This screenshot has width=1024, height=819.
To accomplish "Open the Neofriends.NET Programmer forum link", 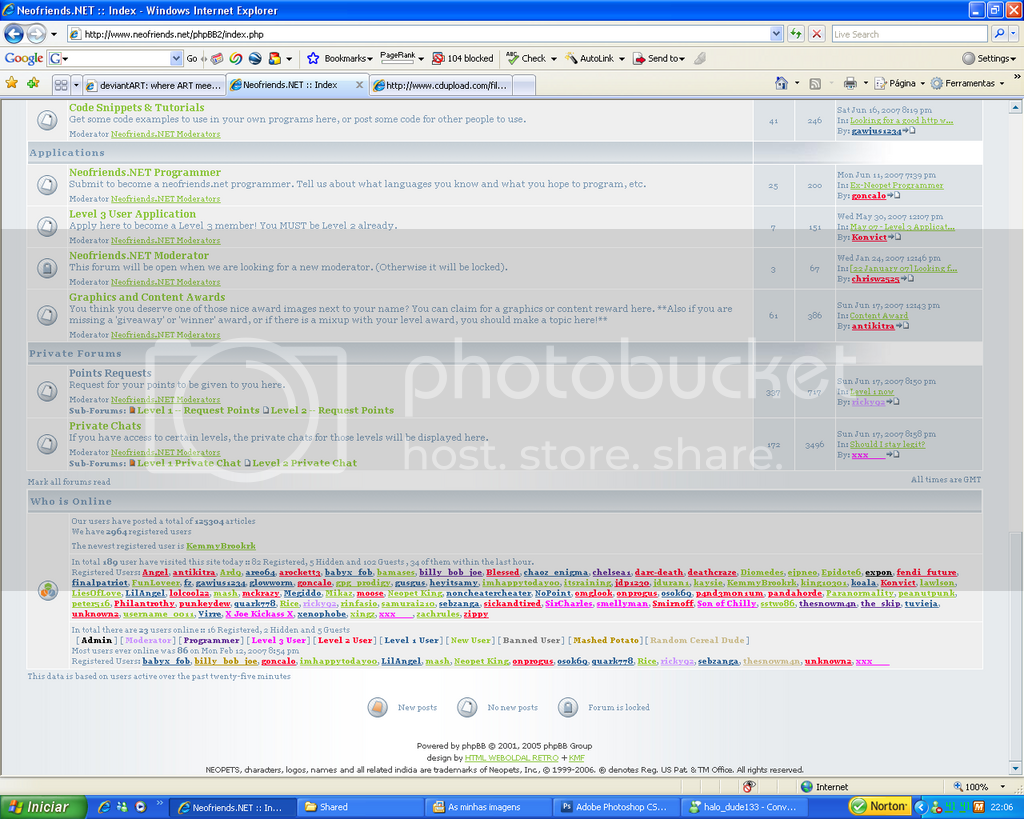I will (145, 173).
